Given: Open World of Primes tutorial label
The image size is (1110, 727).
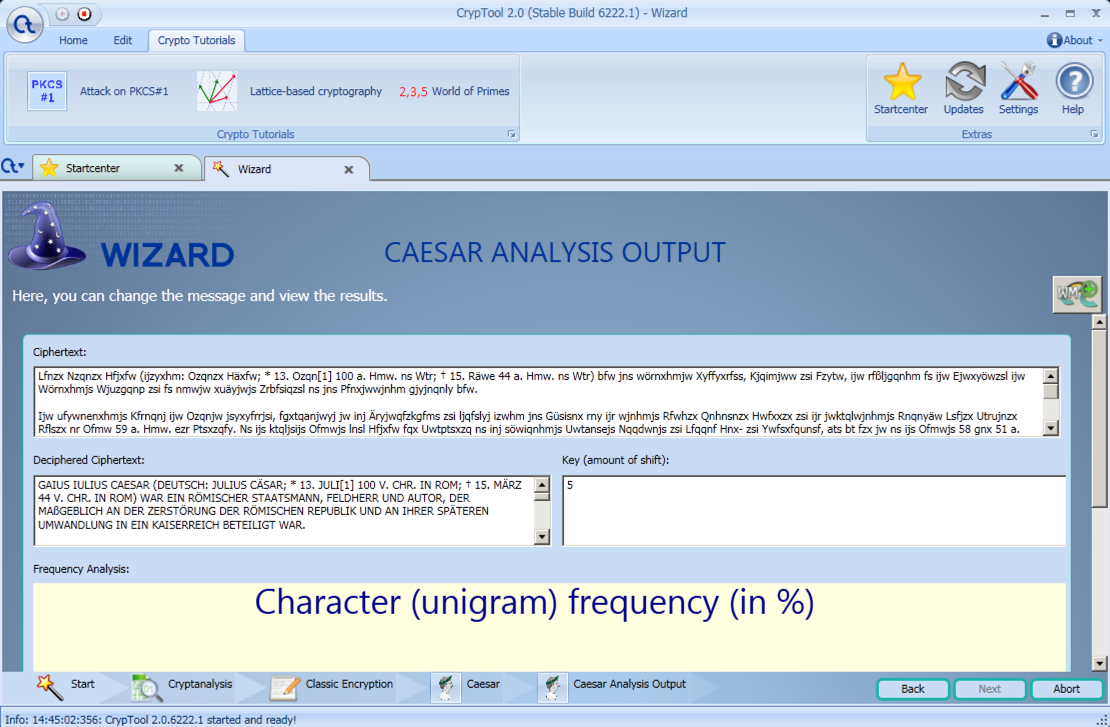Looking at the screenshot, I should [x=471, y=91].
